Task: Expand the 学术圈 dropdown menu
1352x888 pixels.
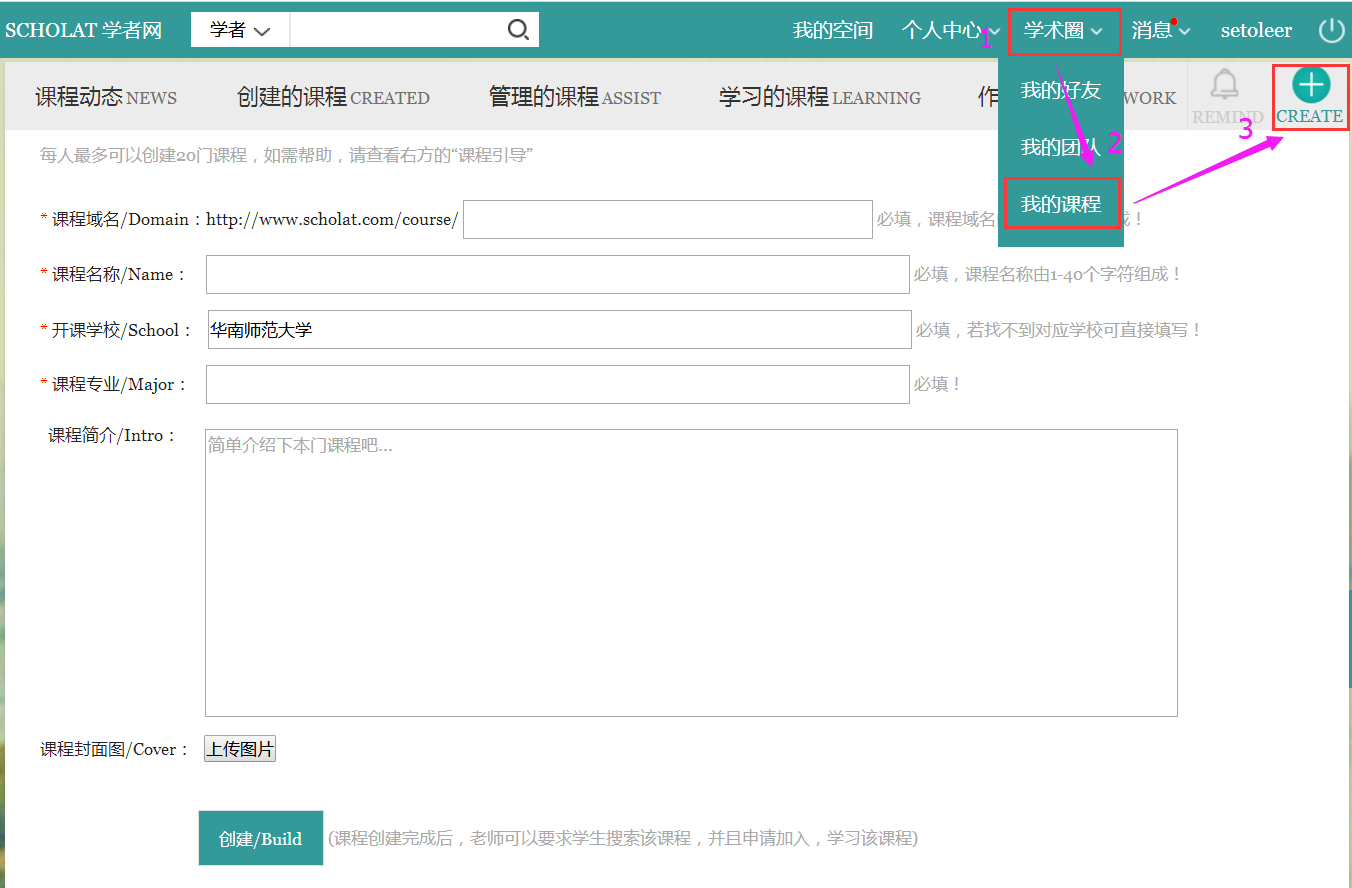Action: pyautogui.click(x=1063, y=30)
